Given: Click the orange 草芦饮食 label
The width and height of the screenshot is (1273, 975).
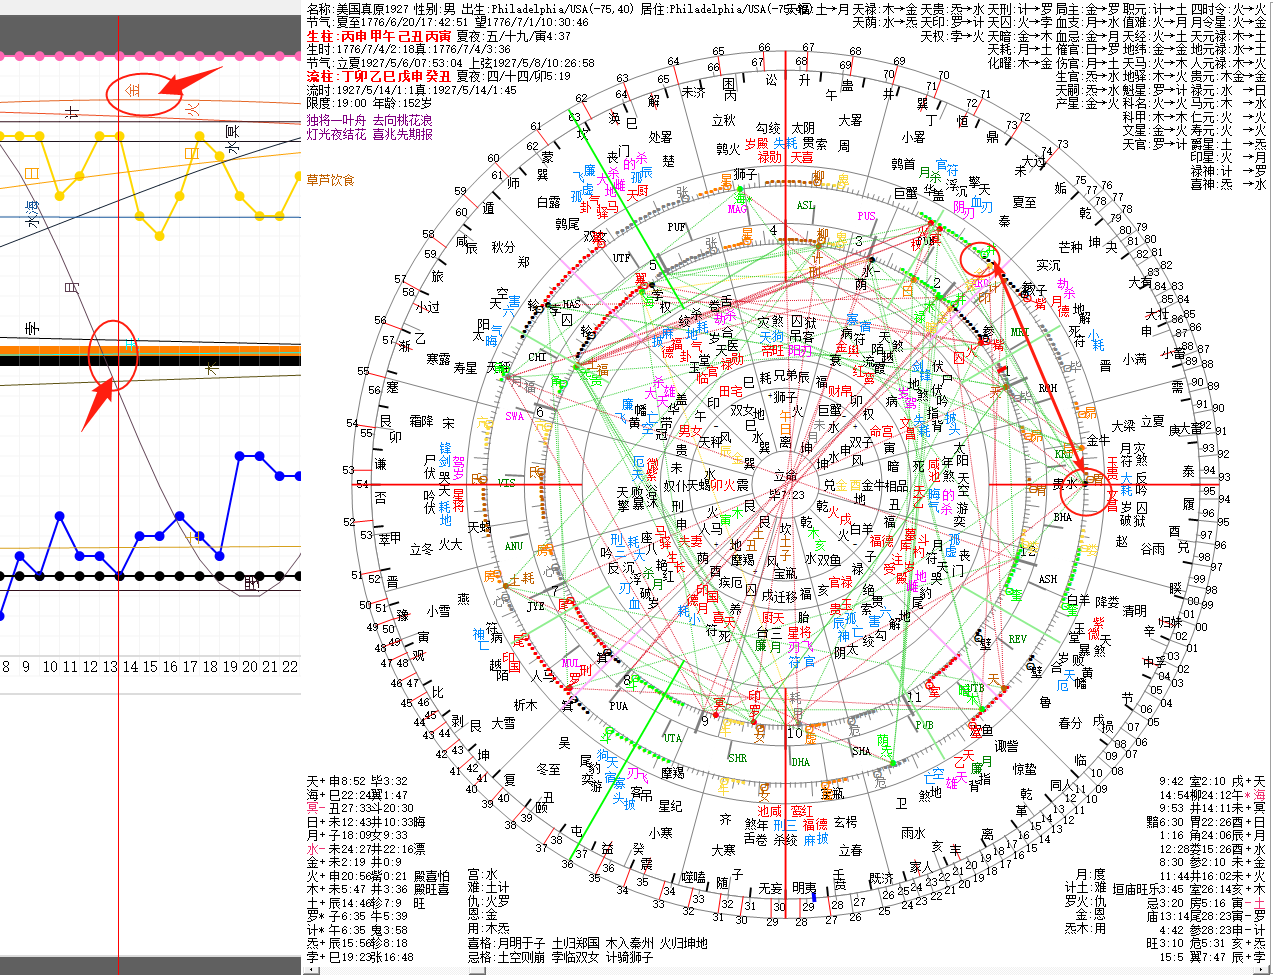Looking at the screenshot, I should tap(330, 180).
